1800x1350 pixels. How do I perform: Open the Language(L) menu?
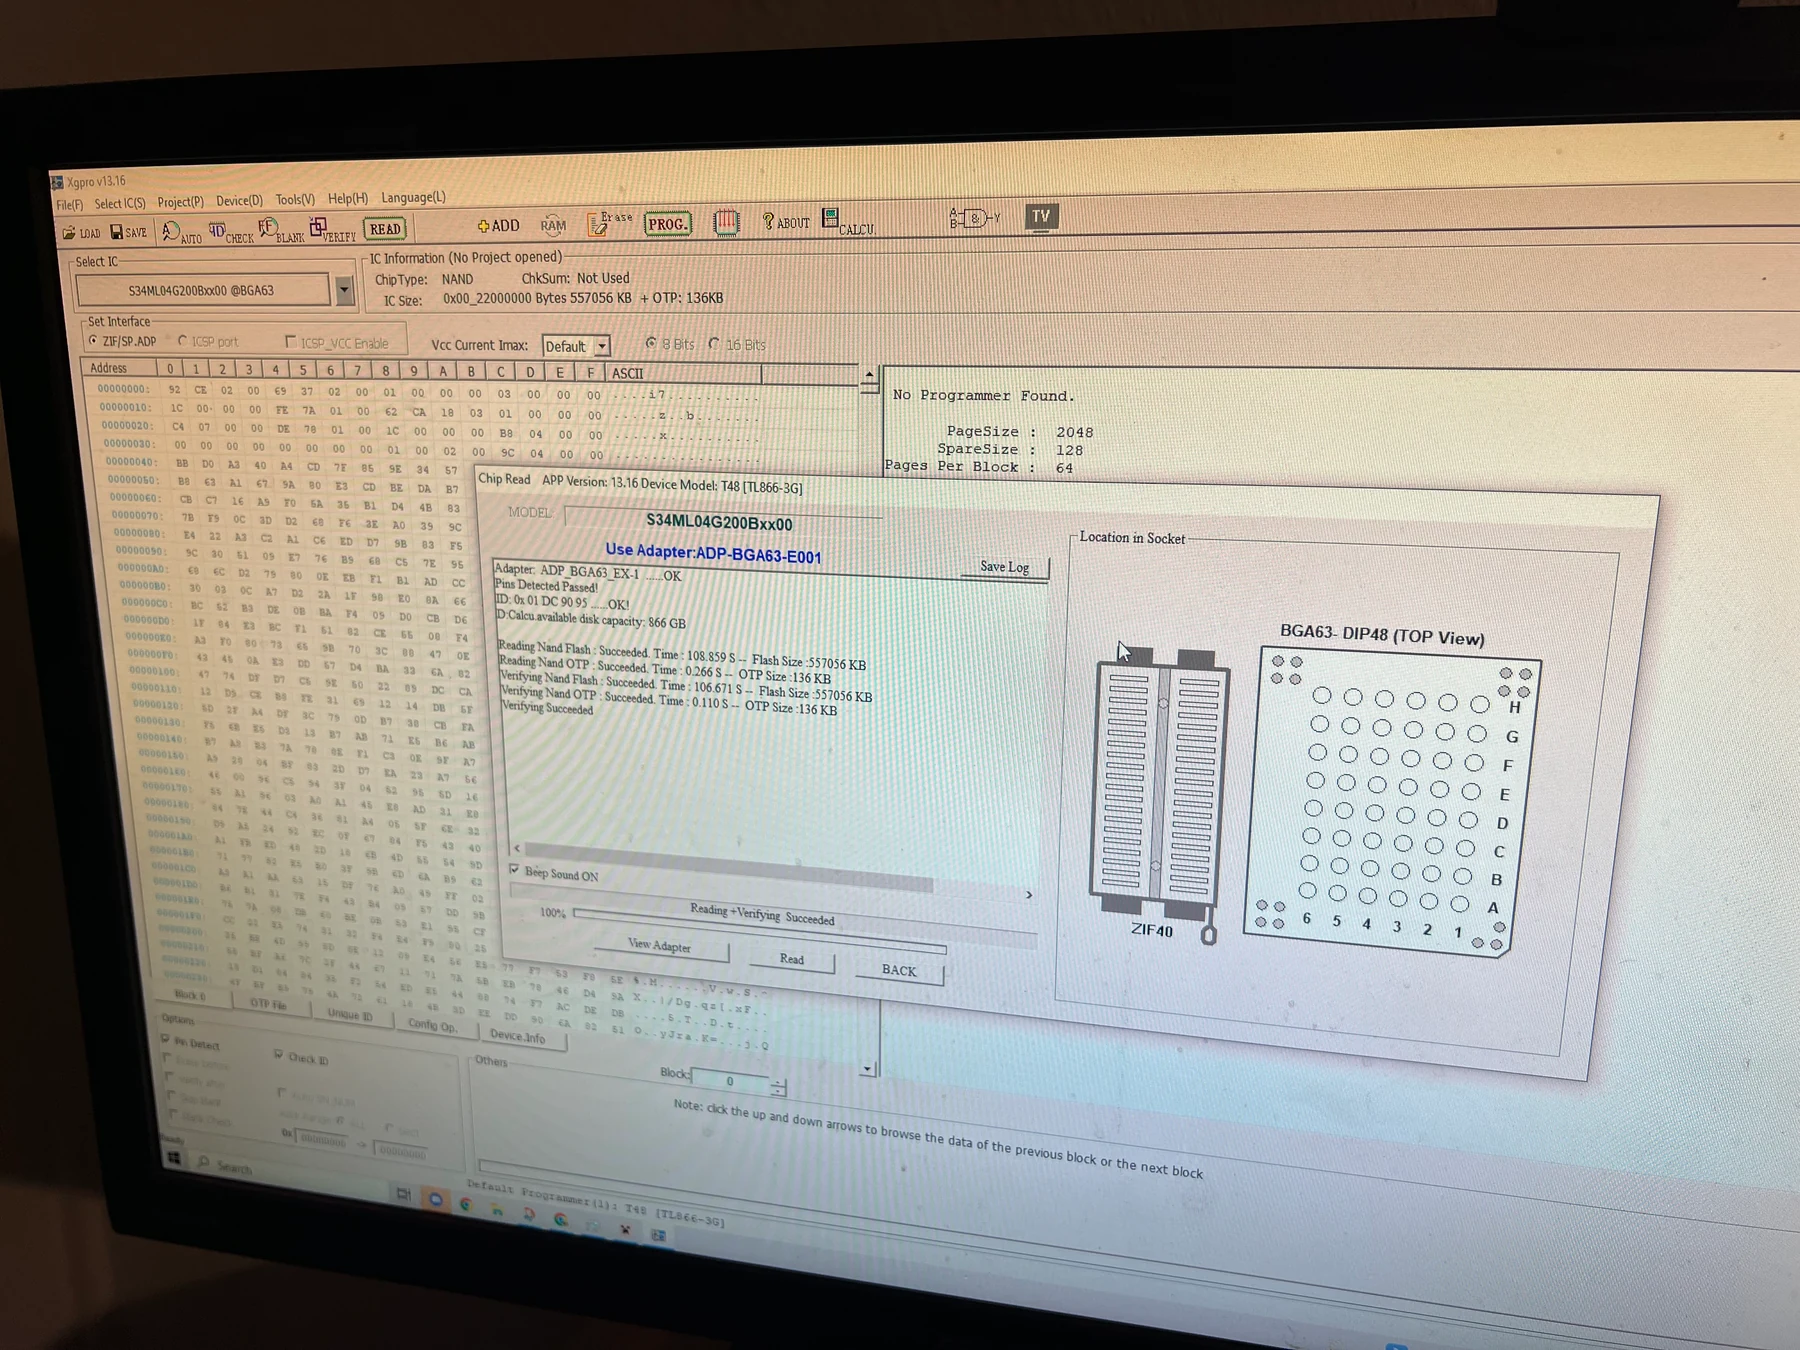click(x=413, y=197)
